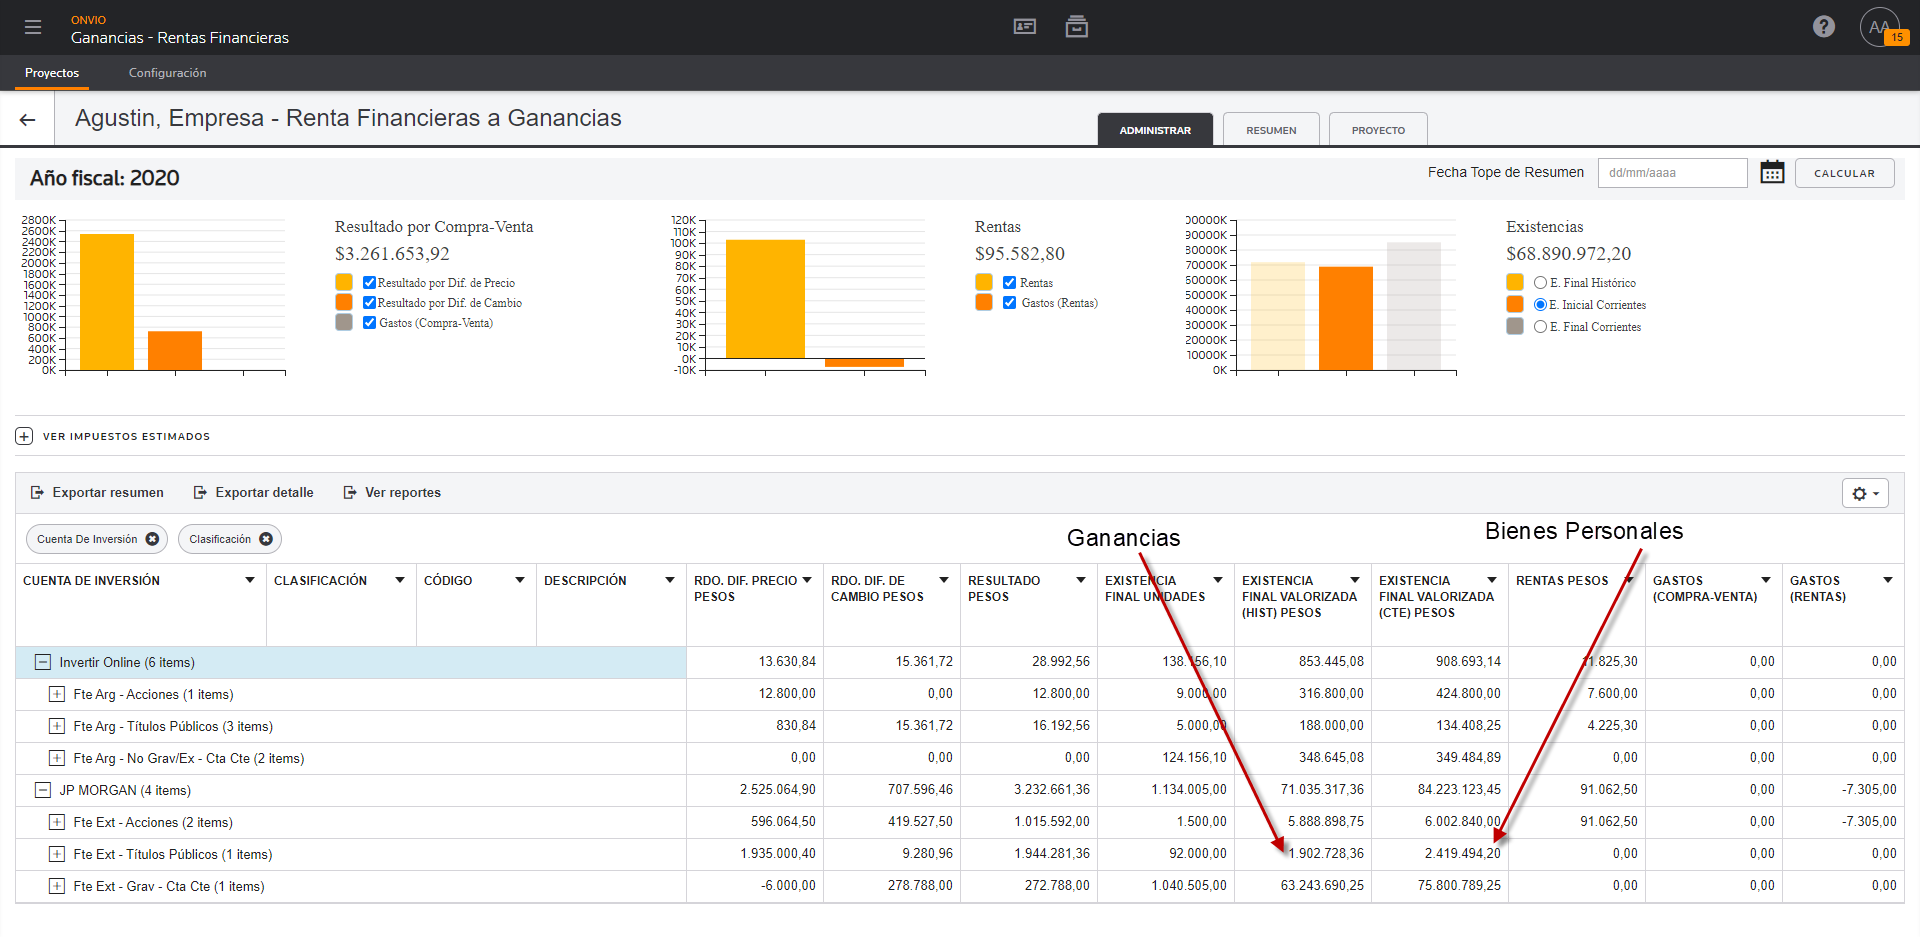Screen dimensions: 1920x937
Task: Click the Calcular button
Action: (x=1844, y=173)
